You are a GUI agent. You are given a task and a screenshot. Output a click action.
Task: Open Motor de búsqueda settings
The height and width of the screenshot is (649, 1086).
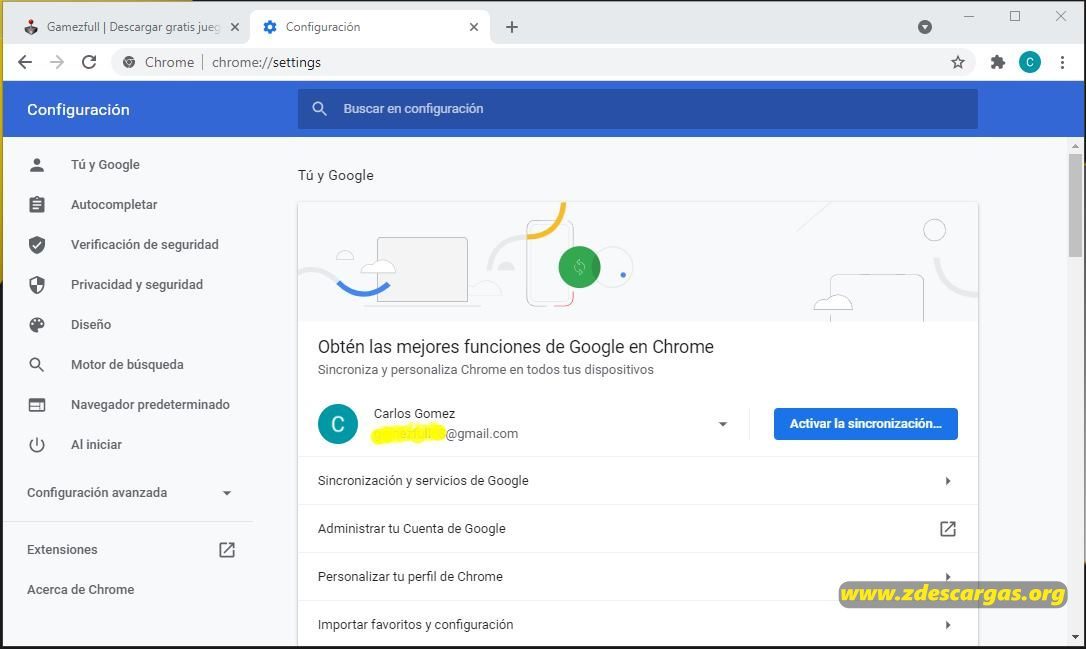tap(127, 365)
